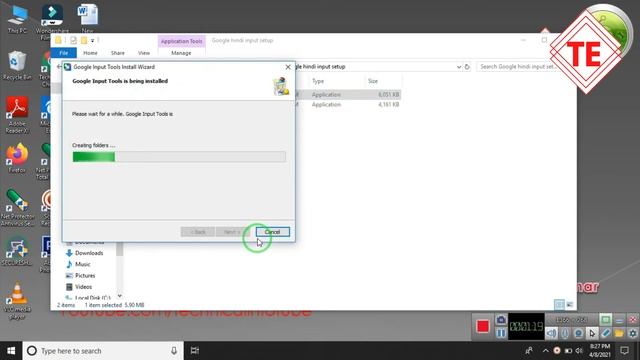Click the navigation pane scroll-down arrow
Image resolution: width=640 pixels, height=360 pixels.
[x=120, y=296]
